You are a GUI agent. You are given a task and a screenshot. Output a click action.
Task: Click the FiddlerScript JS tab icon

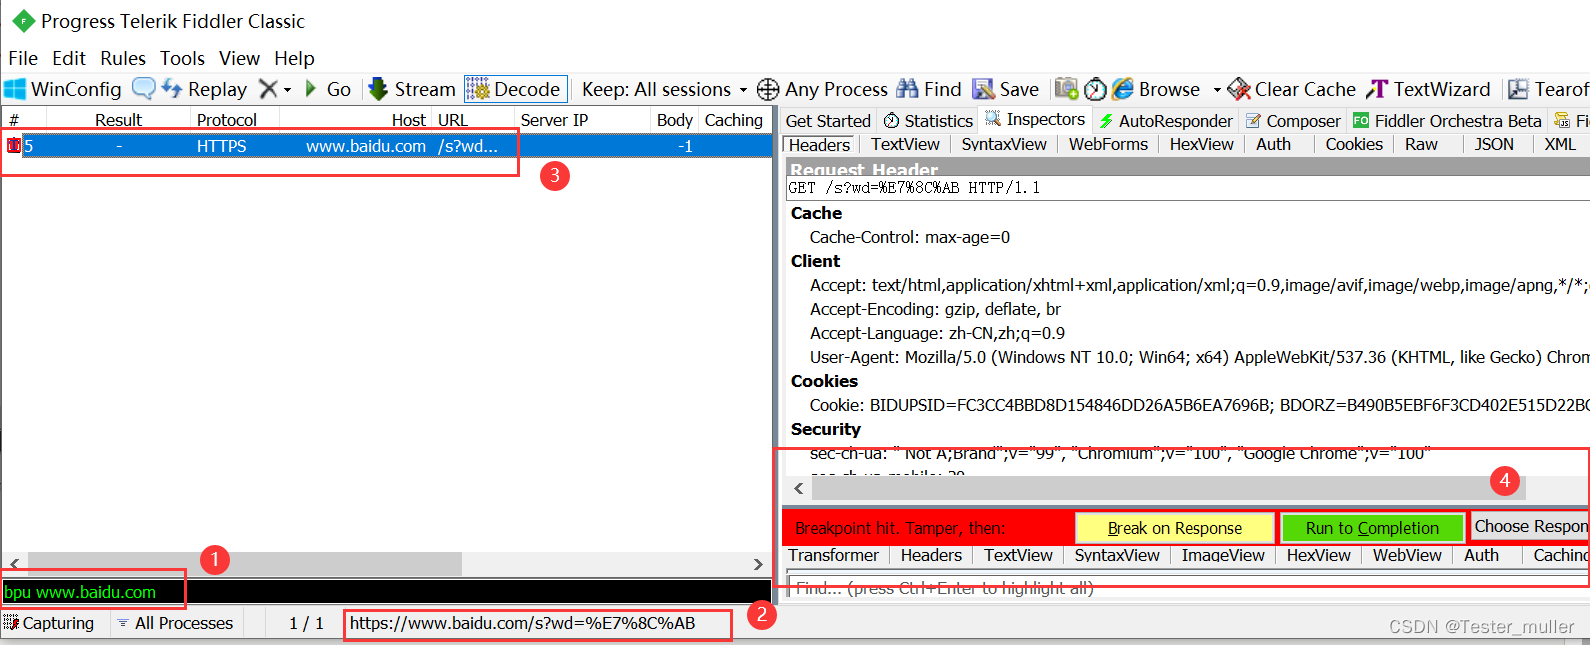tap(1562, 120)
